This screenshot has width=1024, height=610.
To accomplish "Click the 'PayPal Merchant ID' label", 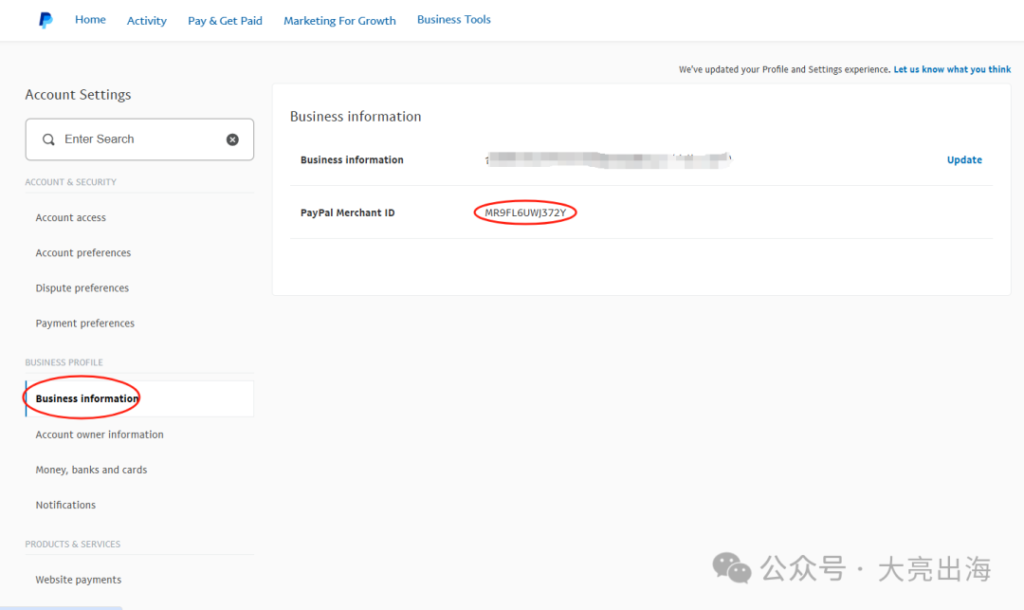I will [x=347, y=213].
